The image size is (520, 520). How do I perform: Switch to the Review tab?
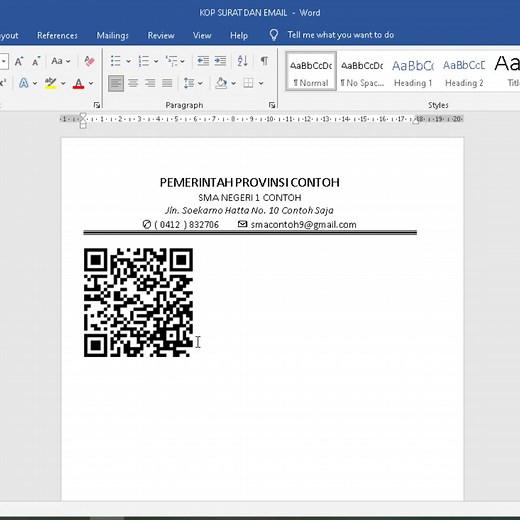tap(161, 35)
